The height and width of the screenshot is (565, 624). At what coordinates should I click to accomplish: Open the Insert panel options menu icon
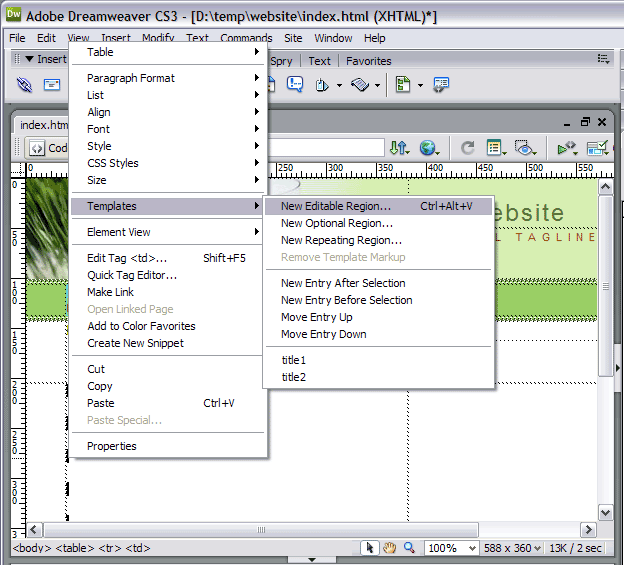point(603,59)
